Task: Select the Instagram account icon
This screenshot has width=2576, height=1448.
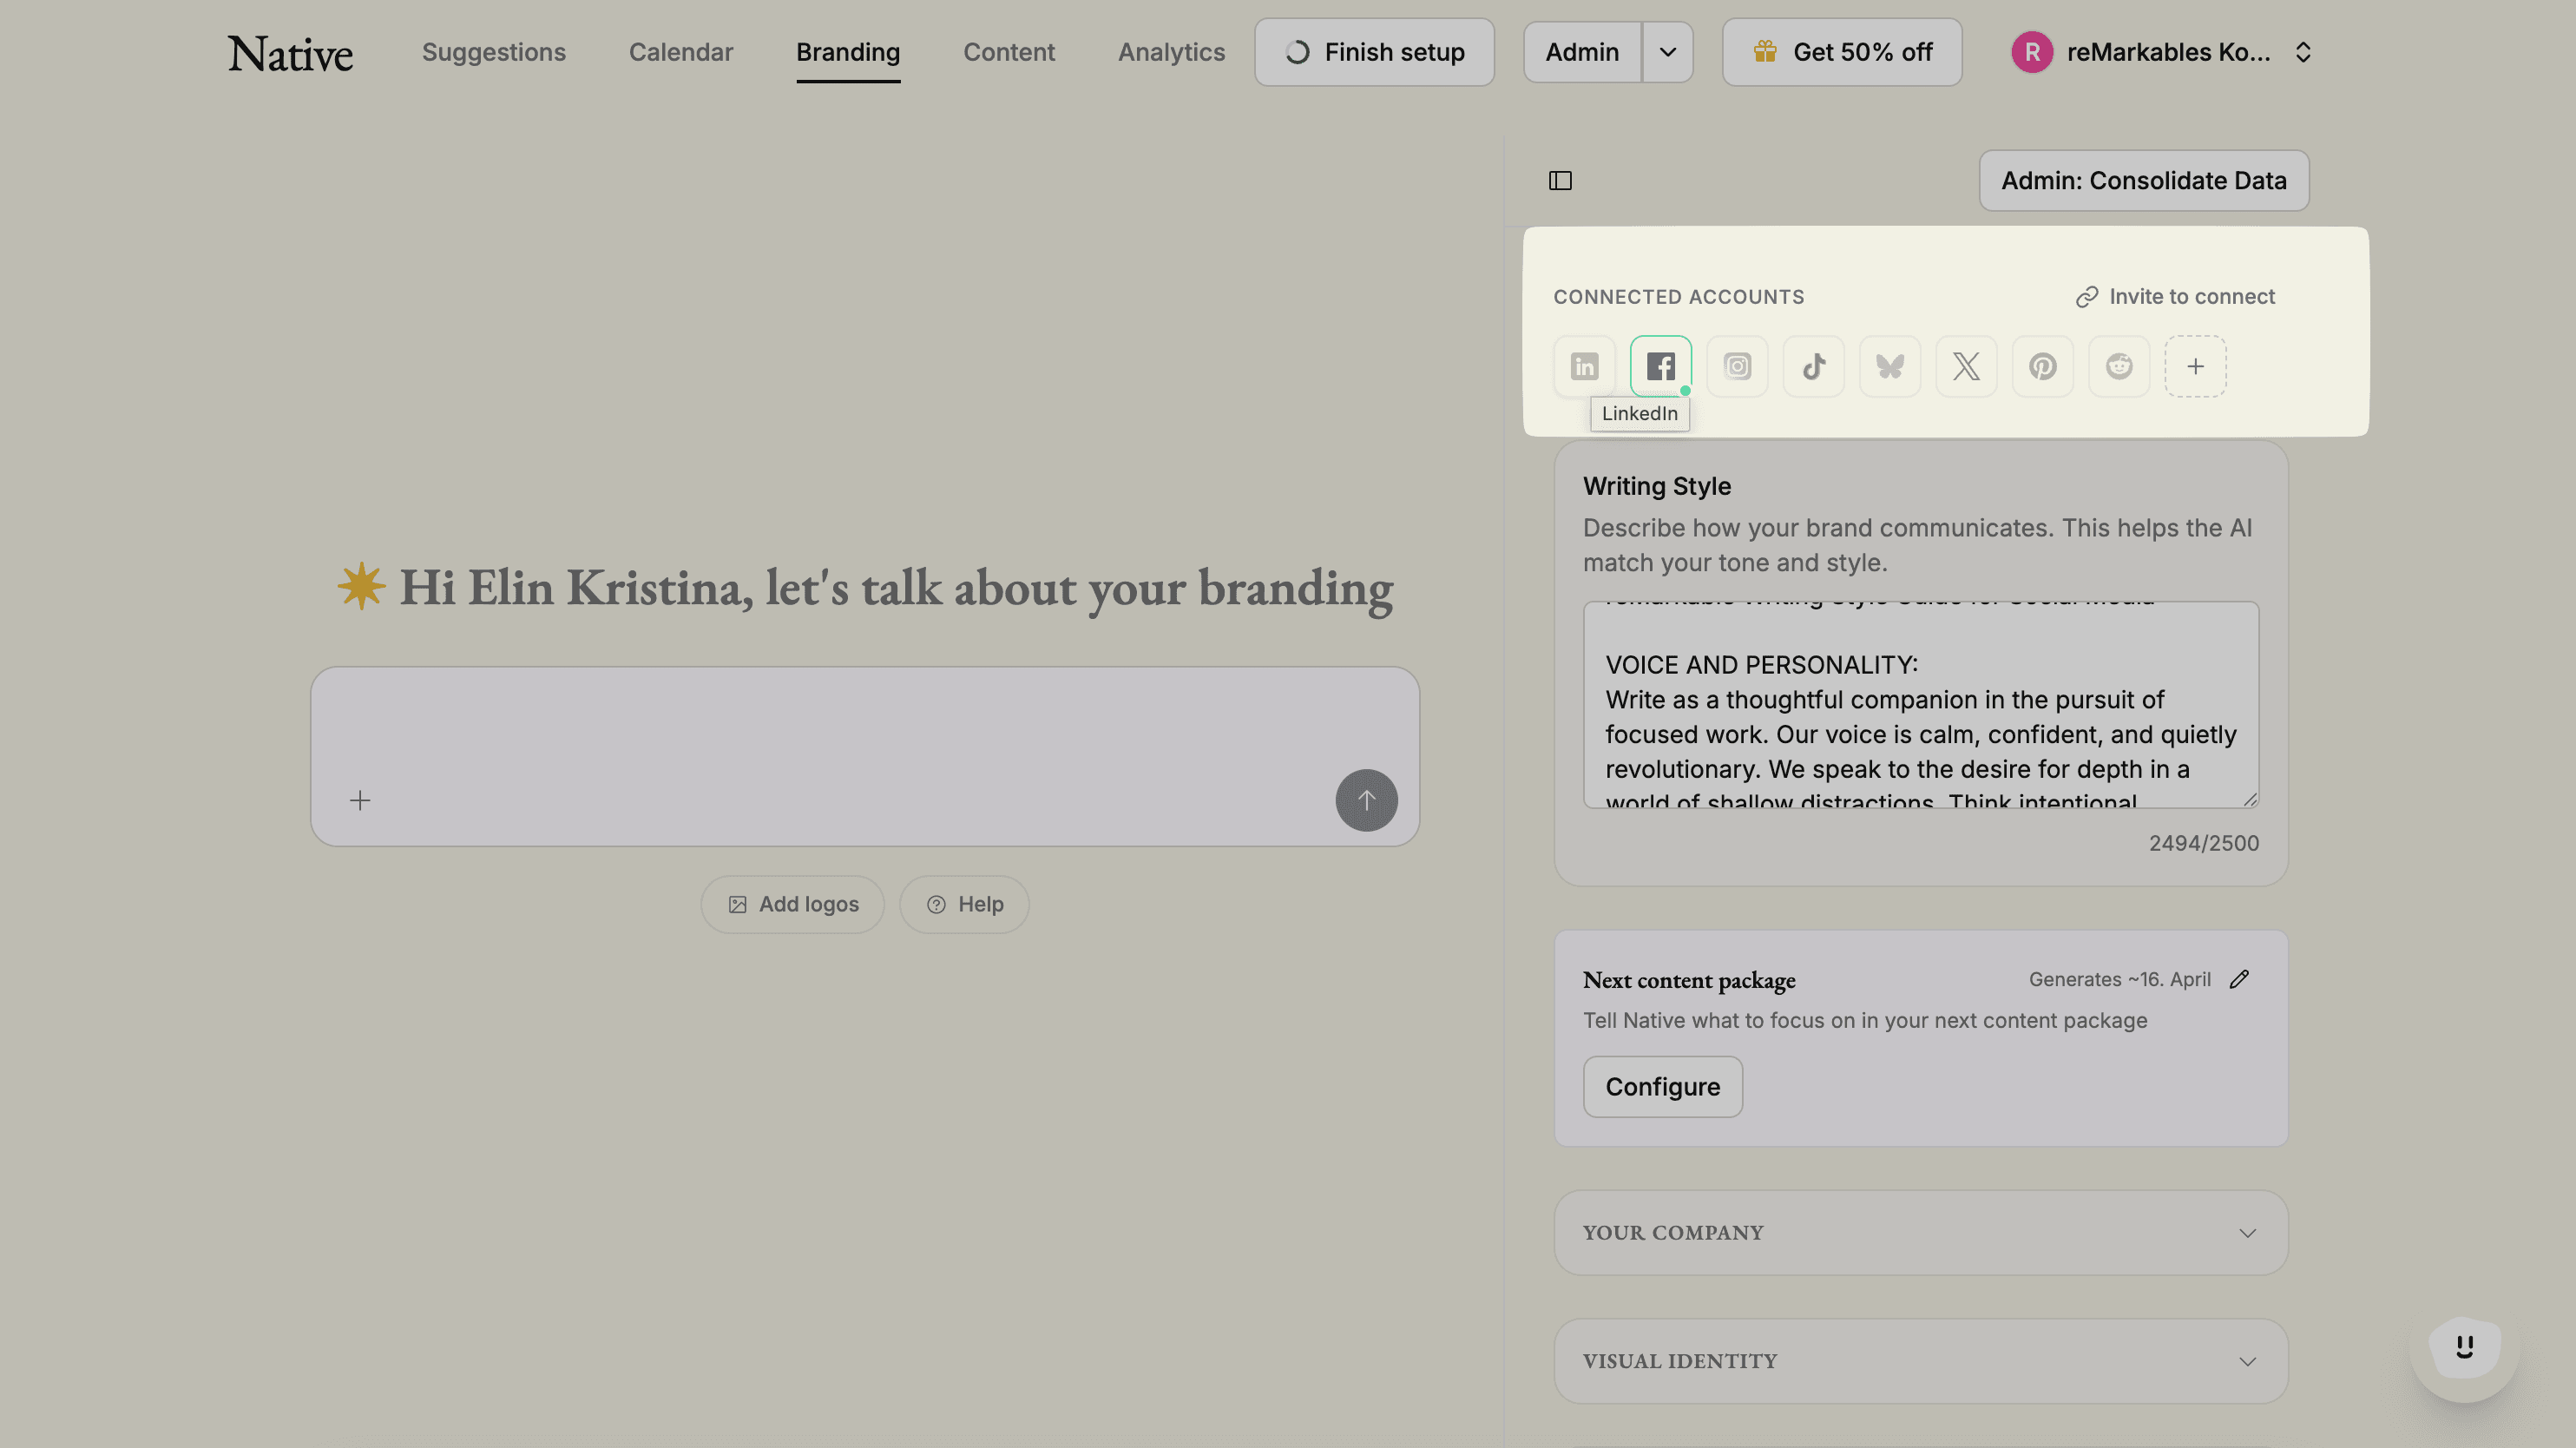Action: [1737, 366]
